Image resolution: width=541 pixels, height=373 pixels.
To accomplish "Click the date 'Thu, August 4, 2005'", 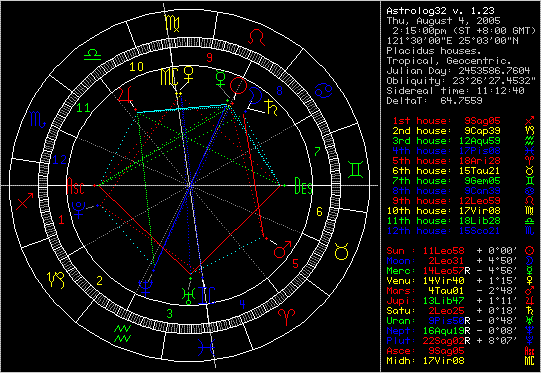I will coord(443,21).
